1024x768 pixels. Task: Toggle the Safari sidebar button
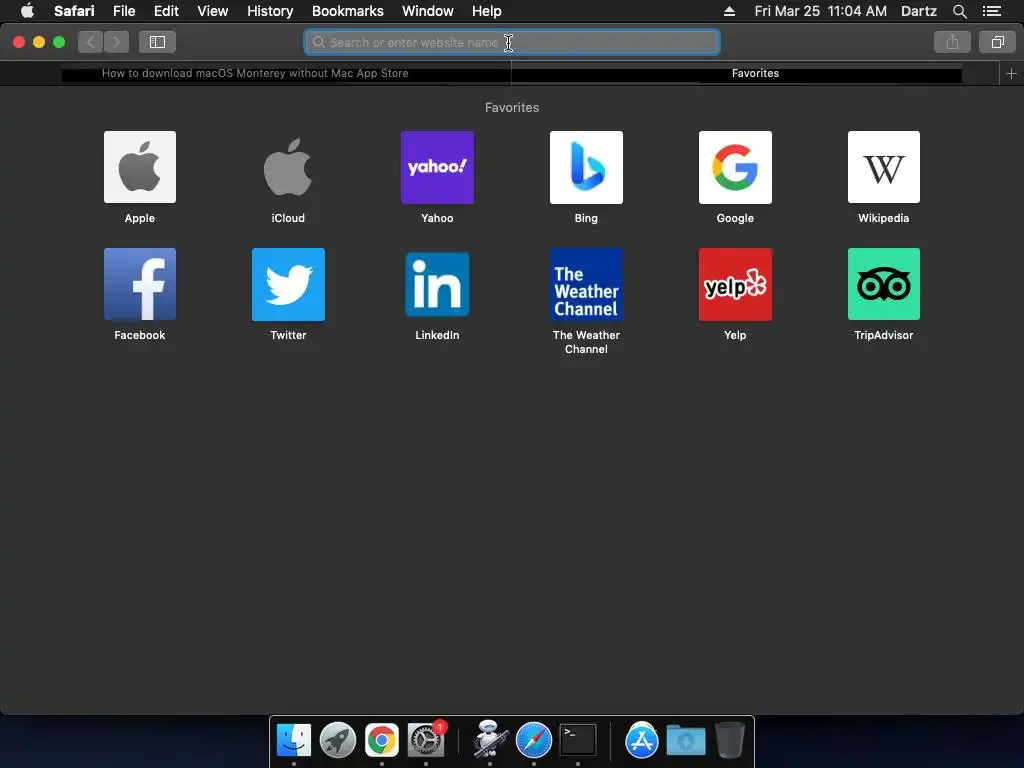(157, 42)
